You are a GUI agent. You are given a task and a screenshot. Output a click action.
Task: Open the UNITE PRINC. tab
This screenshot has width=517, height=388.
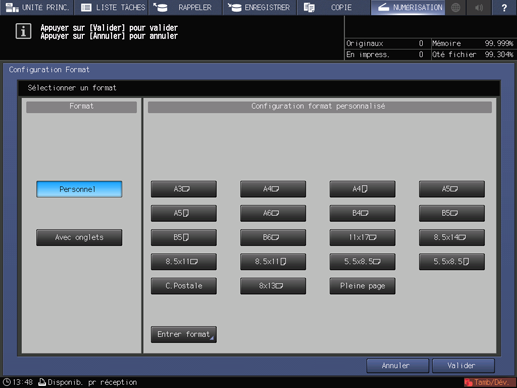(x=37, y=7)
